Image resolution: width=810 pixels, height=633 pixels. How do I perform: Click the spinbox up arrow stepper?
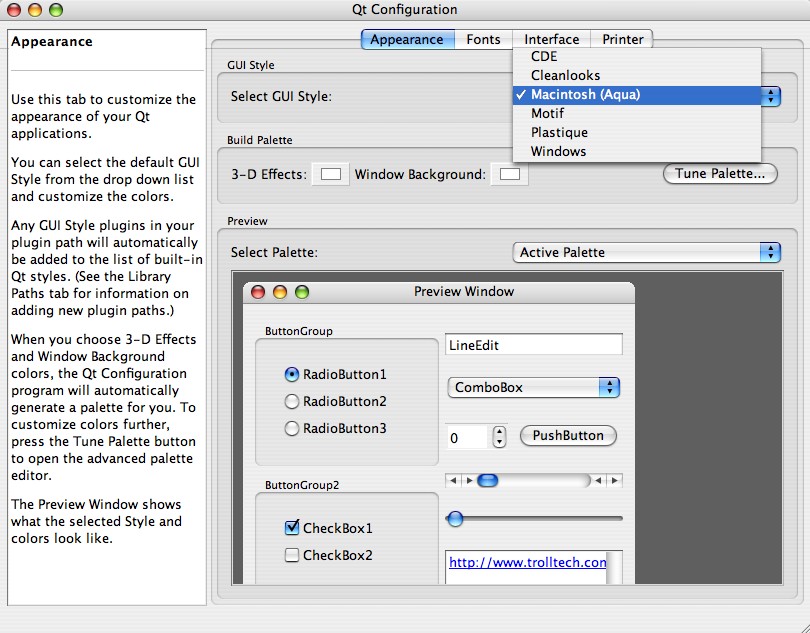pyautogui.click(x=499, y=431)
